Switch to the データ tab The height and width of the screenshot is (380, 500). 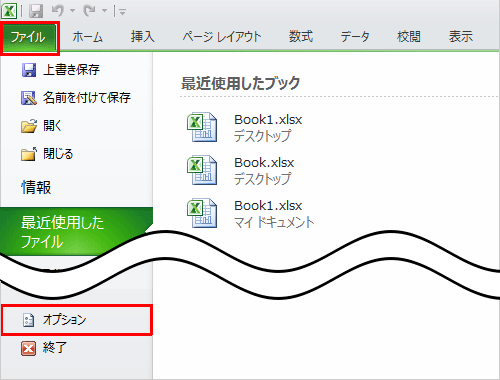(355, 36)
